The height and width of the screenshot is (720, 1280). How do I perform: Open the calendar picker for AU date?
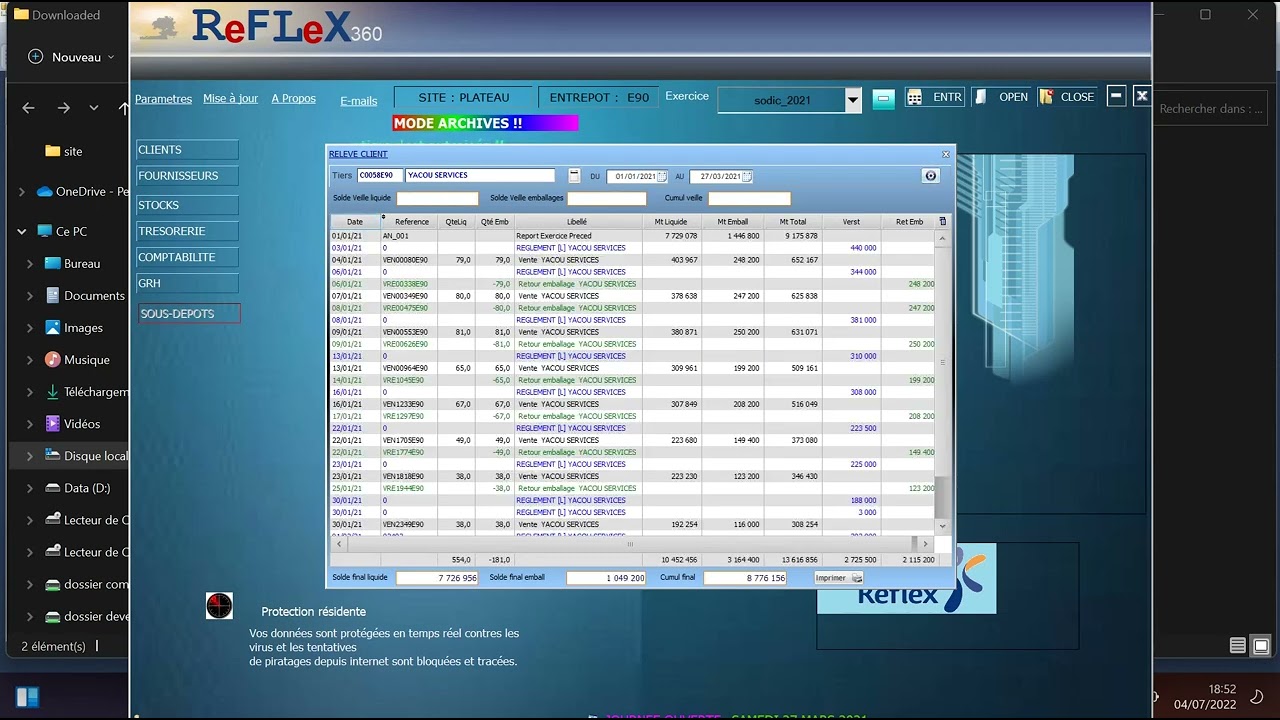(x=747, y=176)
